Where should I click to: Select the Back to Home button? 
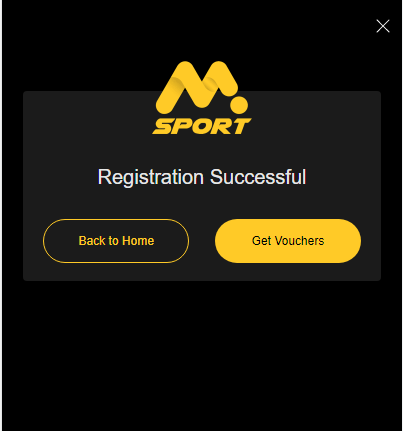pos(116,241)
